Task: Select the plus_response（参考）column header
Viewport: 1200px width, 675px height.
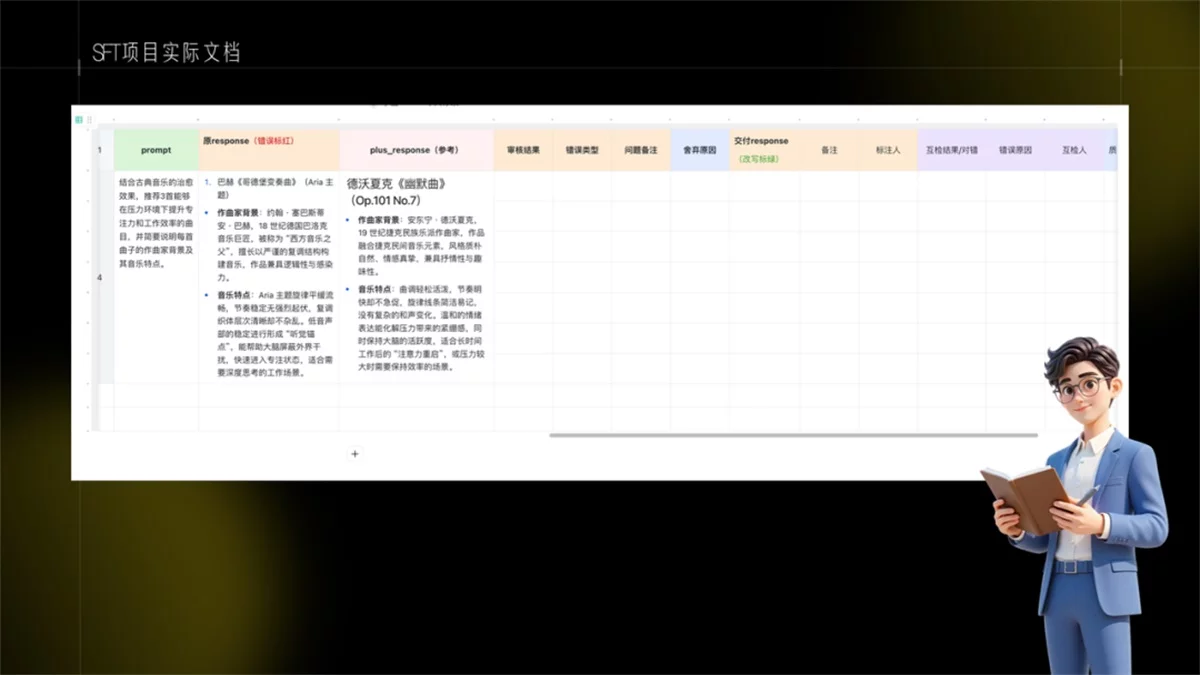Action: [415, 149]
